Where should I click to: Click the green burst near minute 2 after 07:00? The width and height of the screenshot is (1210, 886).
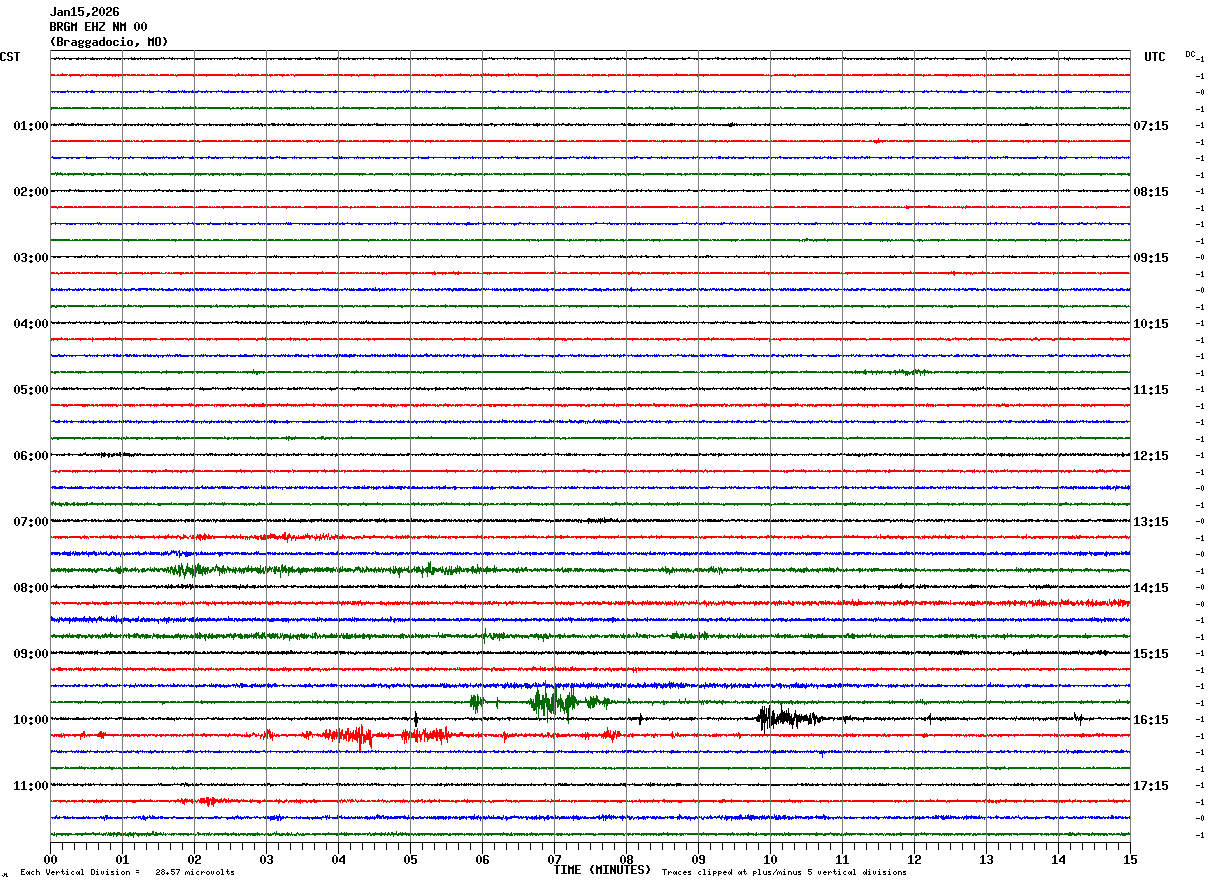[190, 570]
